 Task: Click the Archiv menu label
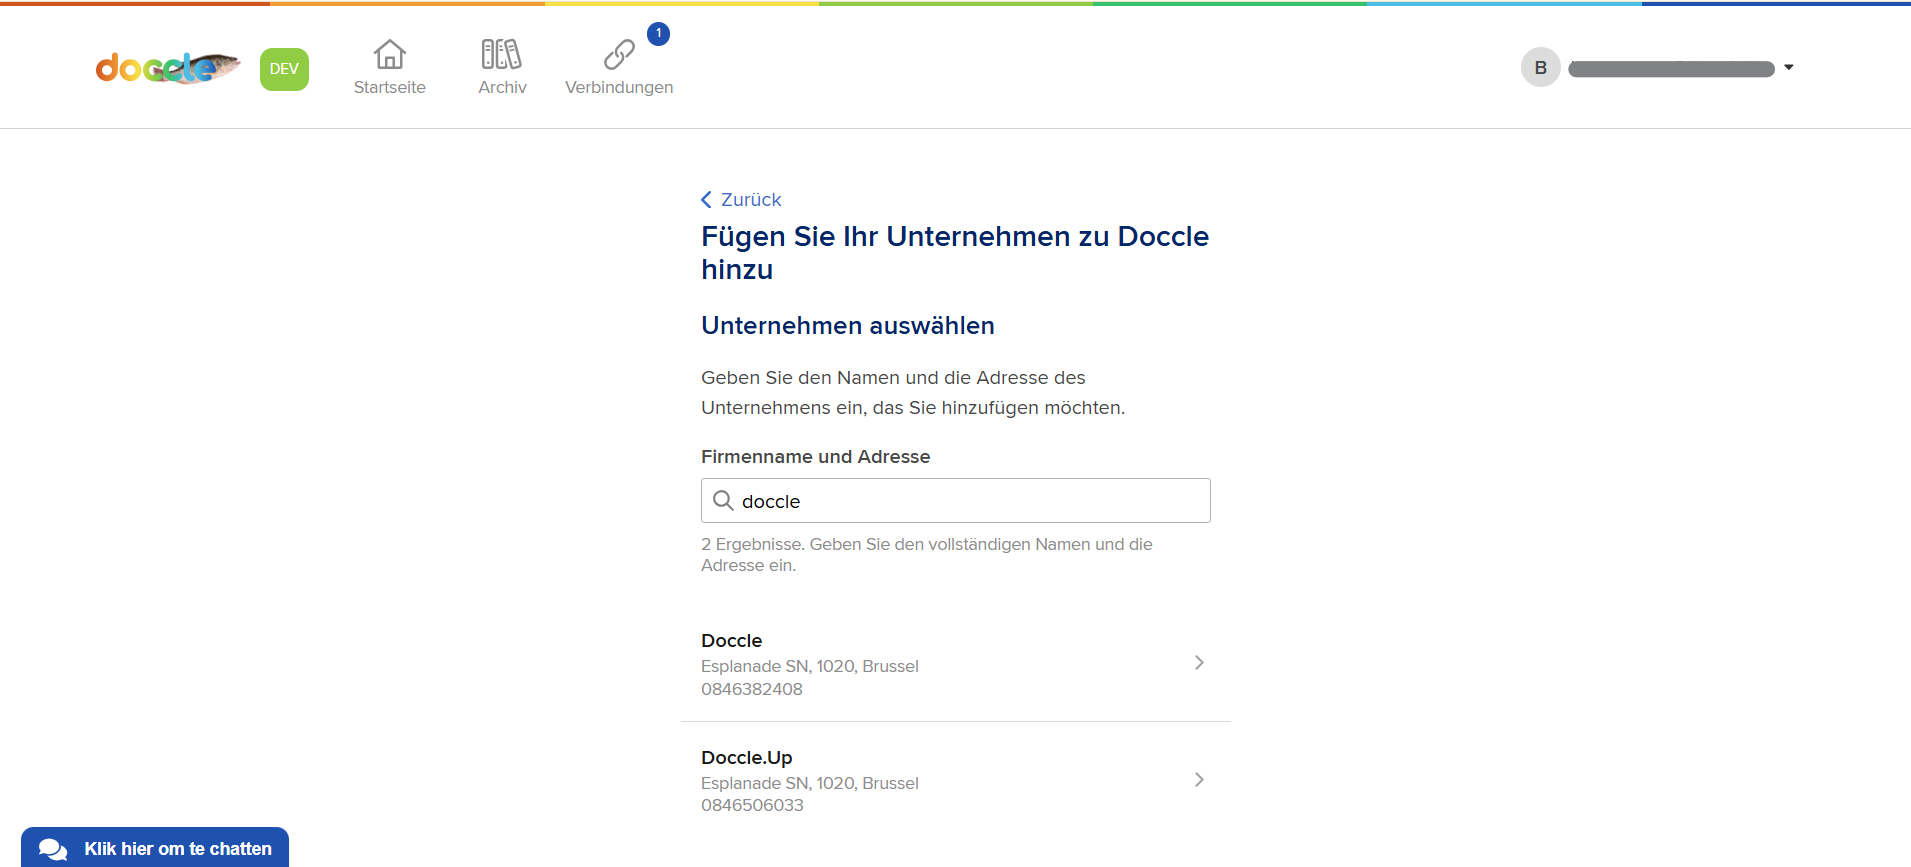click(502, 87)
